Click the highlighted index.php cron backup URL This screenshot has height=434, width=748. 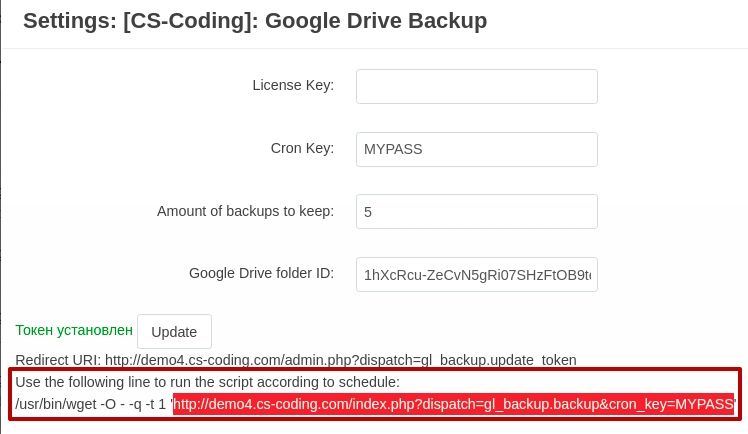point(453,404)
